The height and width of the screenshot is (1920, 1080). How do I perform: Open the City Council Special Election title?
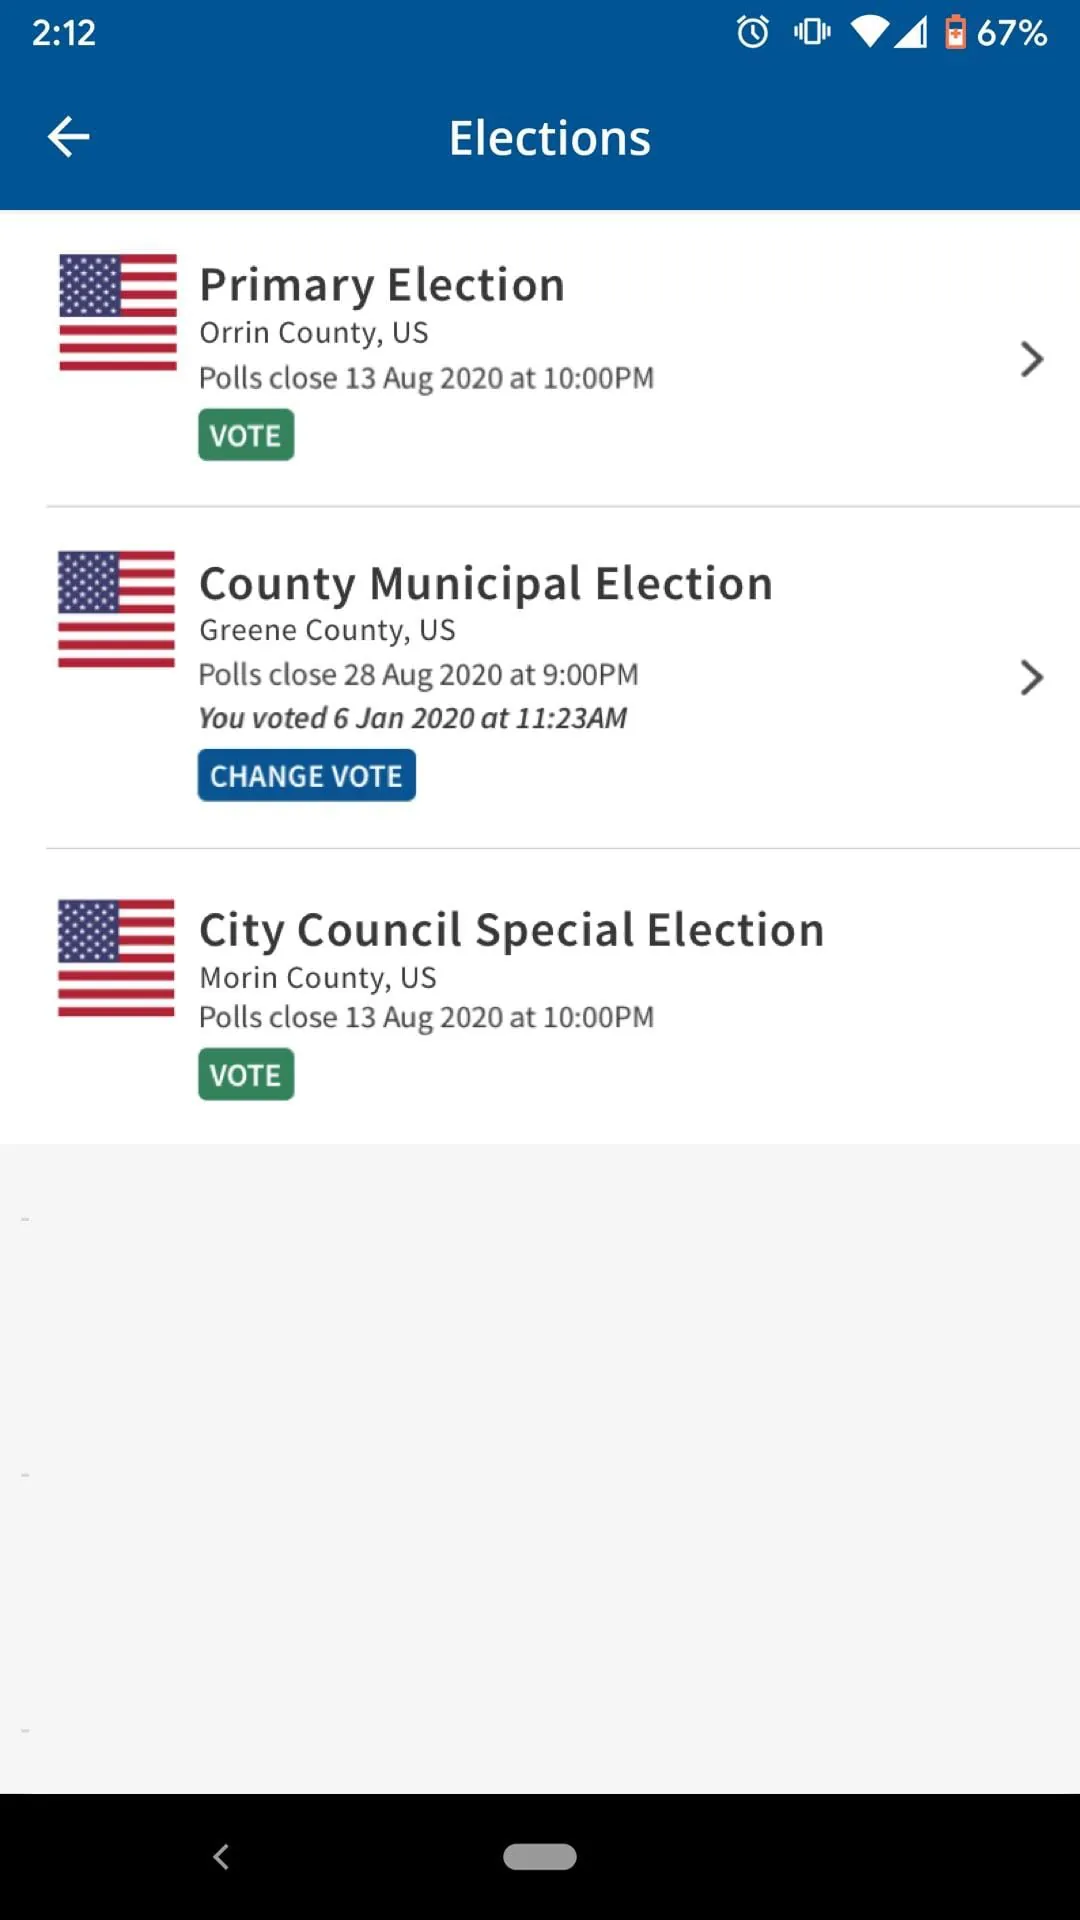click(511, 930)
